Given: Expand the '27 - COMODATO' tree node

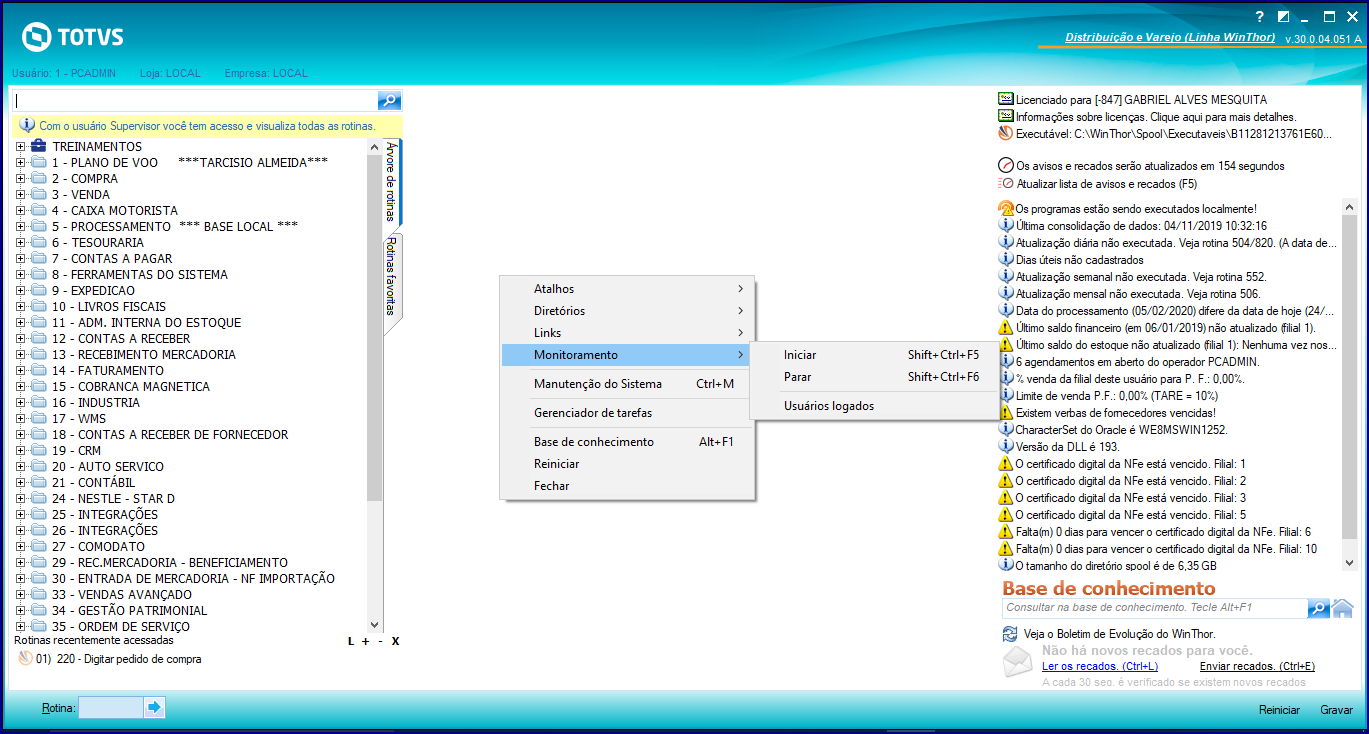Looking at the screenshot, I should [x=20, y=546].
